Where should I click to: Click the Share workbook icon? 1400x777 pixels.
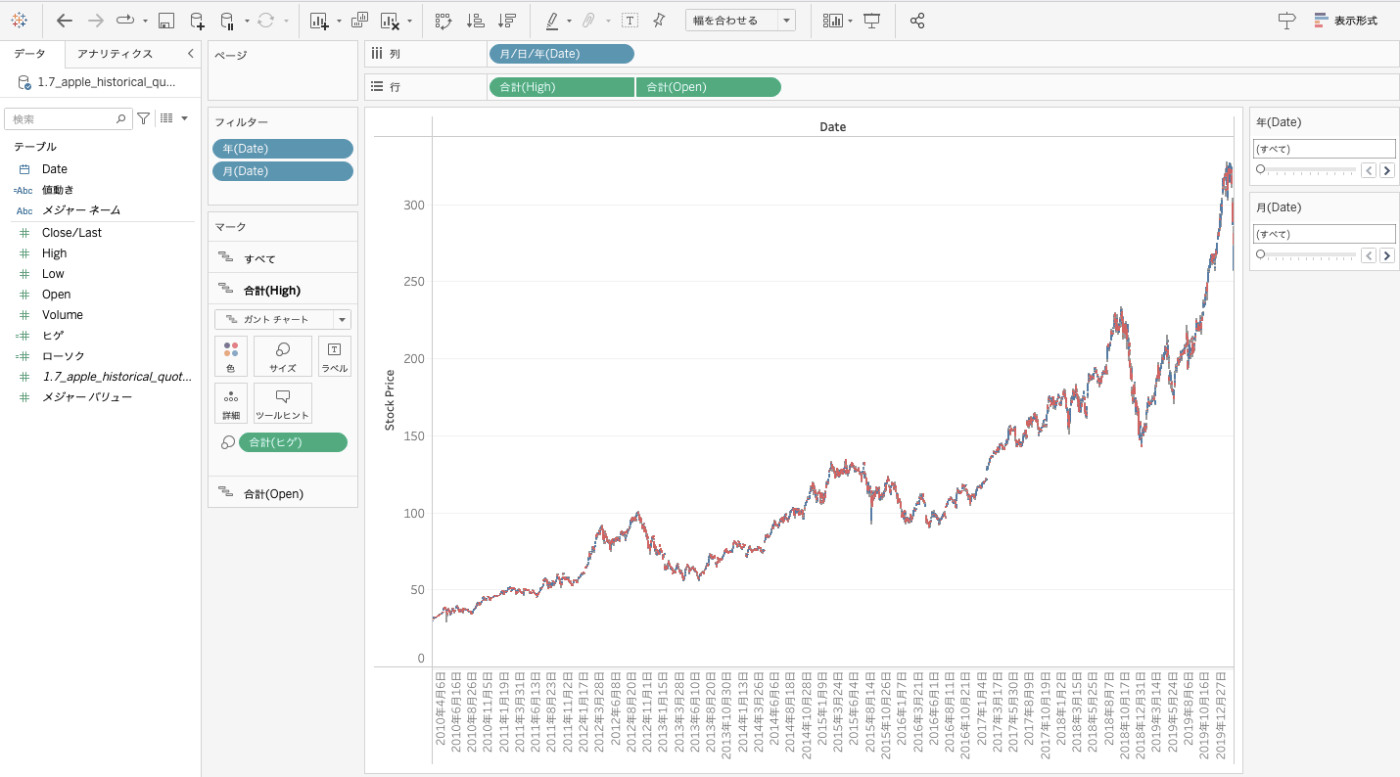click(917, 19)
